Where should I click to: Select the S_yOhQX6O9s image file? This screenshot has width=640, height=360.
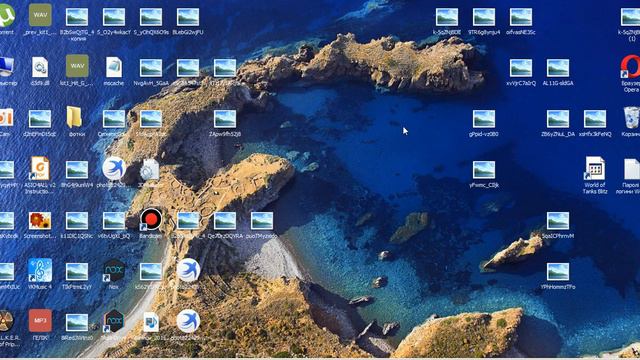(x=151, y=18)
